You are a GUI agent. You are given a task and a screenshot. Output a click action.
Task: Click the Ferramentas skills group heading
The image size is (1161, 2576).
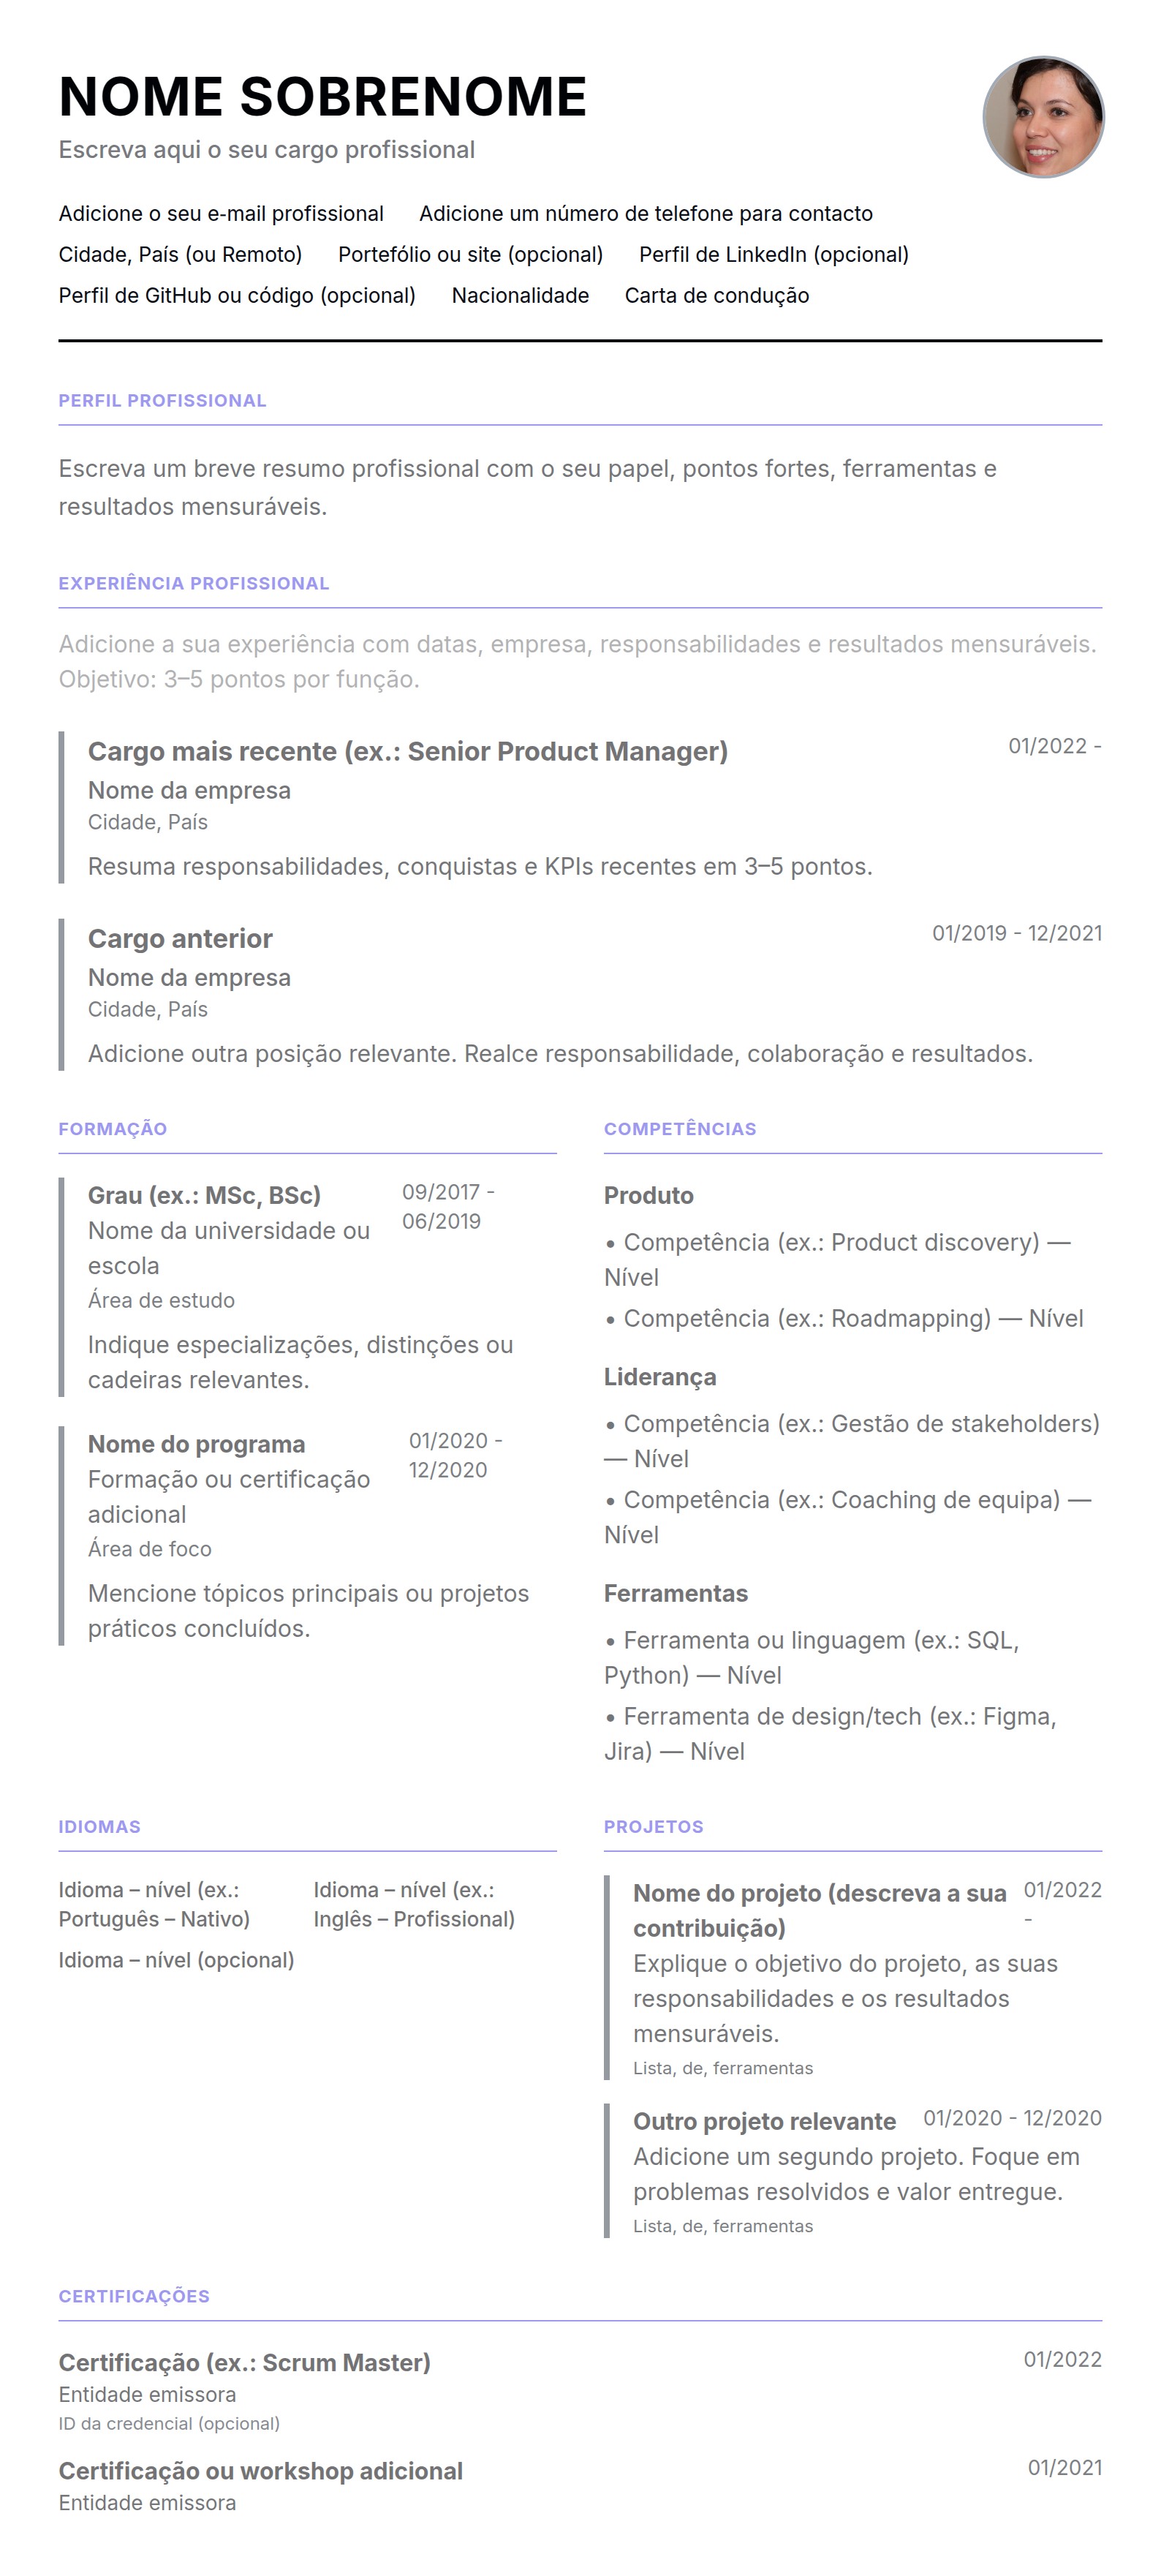click(675, 1594)
